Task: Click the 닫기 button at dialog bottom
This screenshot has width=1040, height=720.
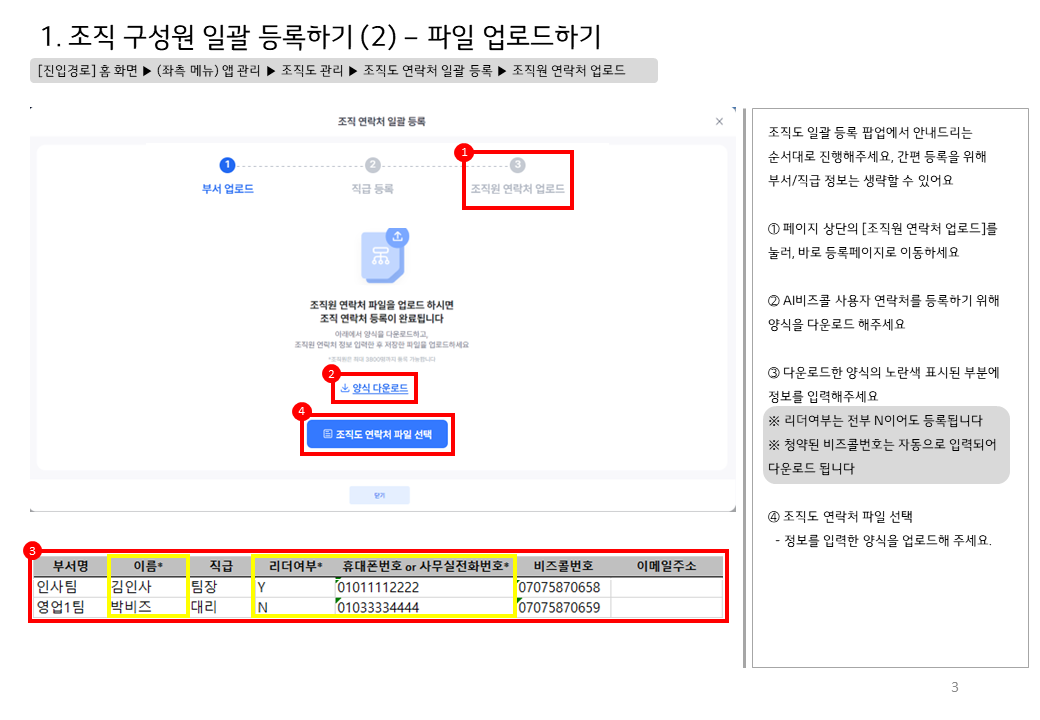Action: 379,495
